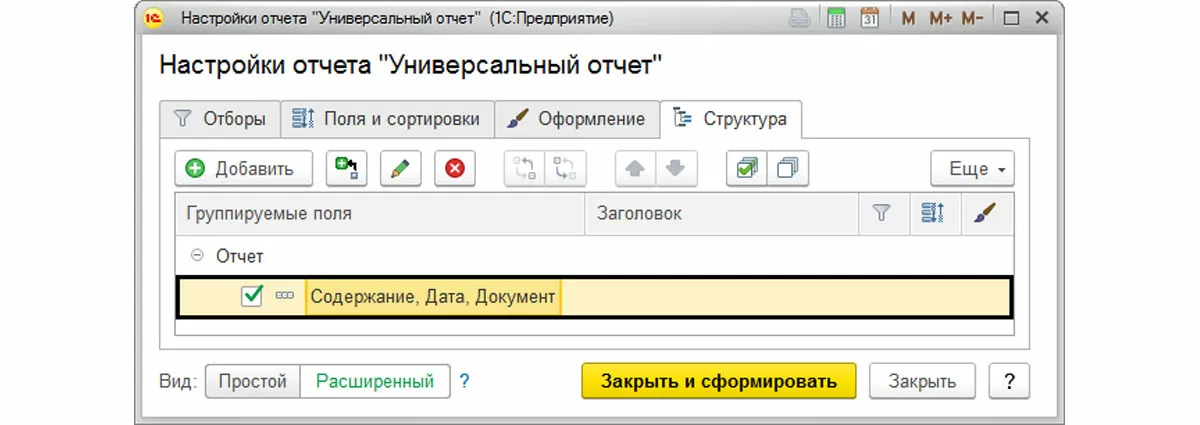
Task: Click the brush formatting column header
Action: [985, 213]
